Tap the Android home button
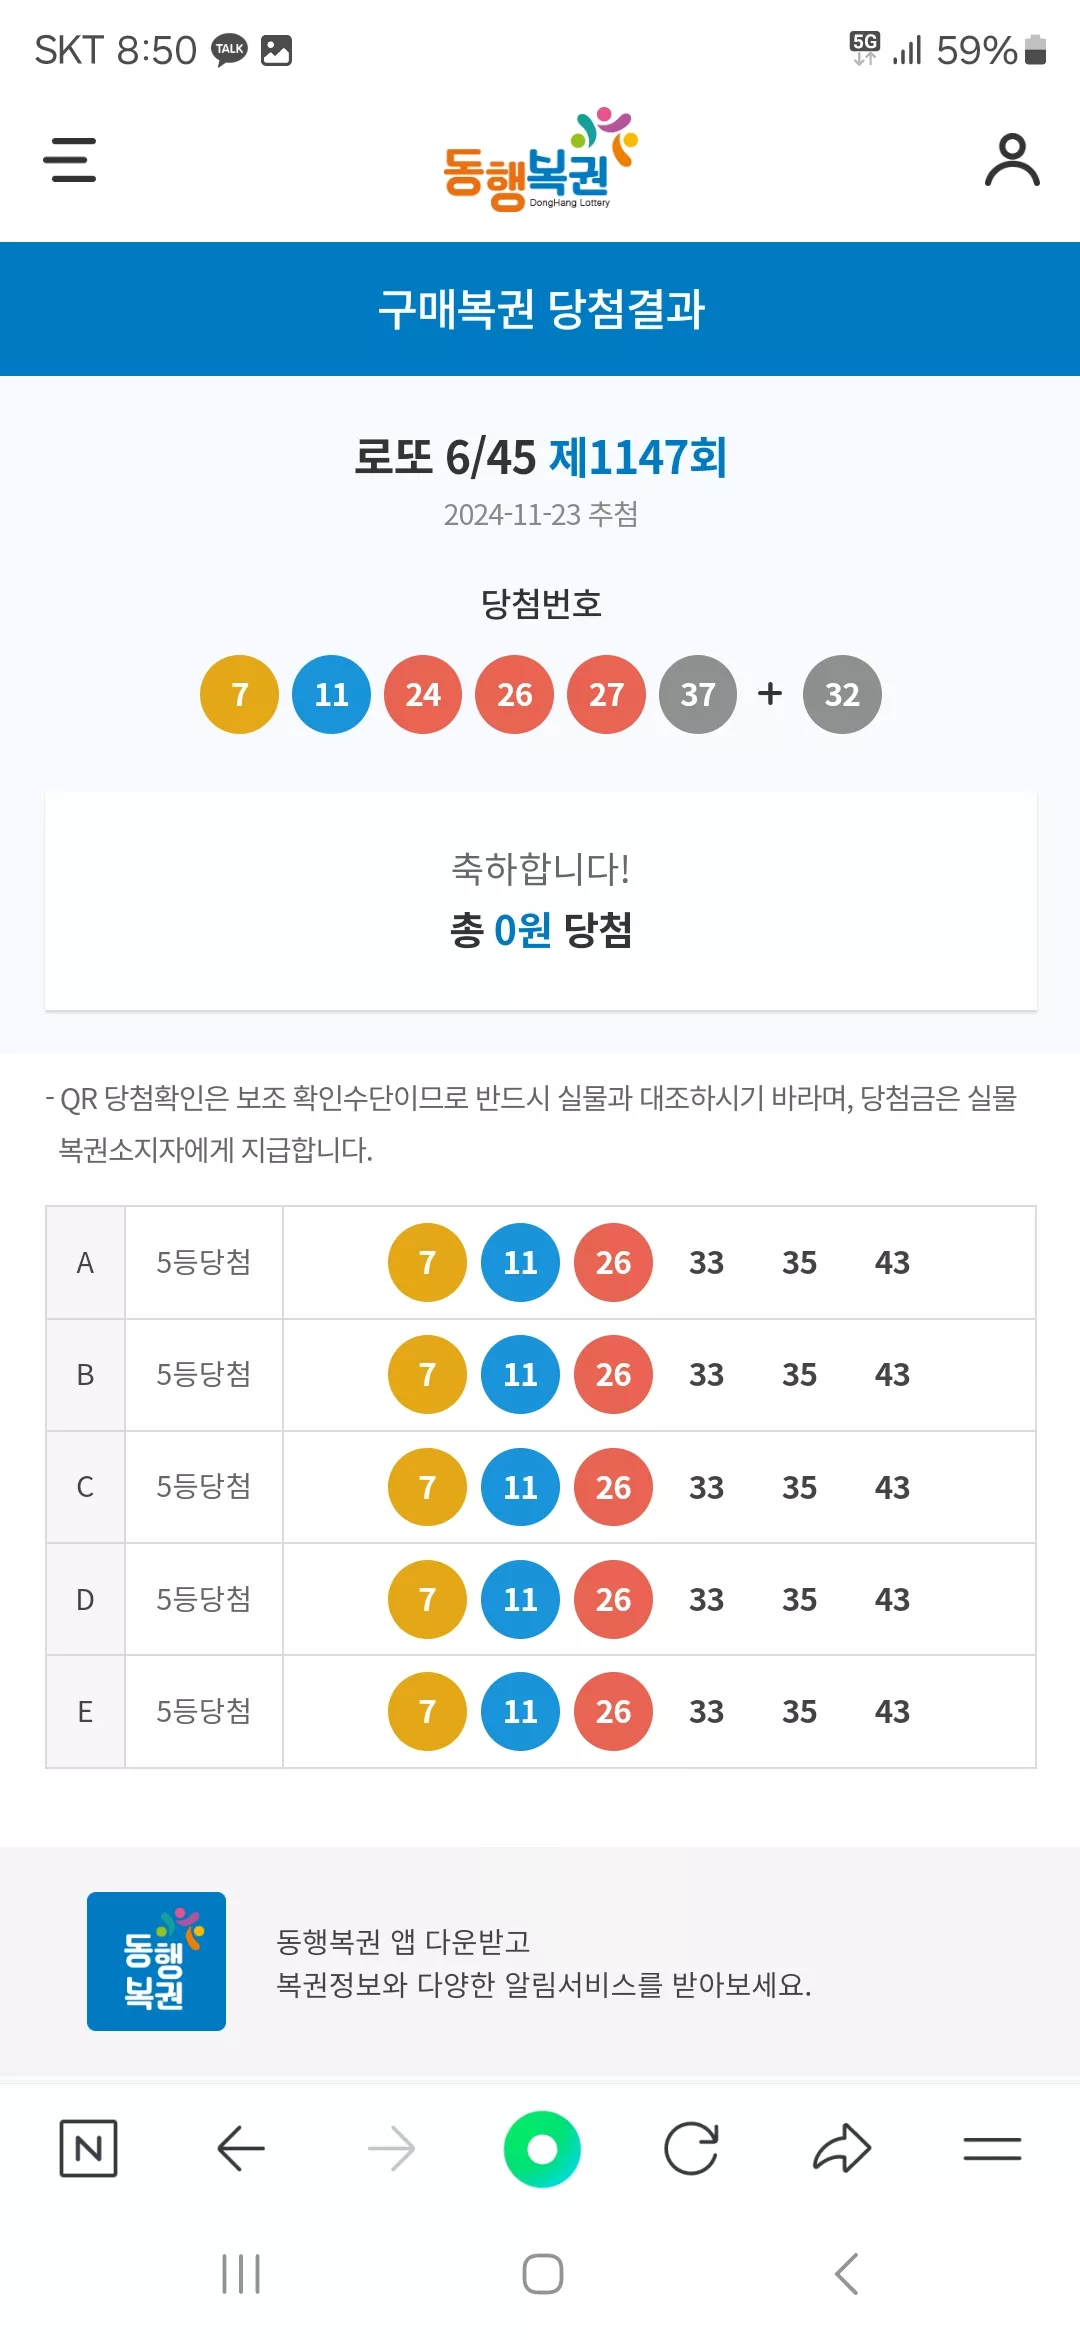 point(543,2273)
